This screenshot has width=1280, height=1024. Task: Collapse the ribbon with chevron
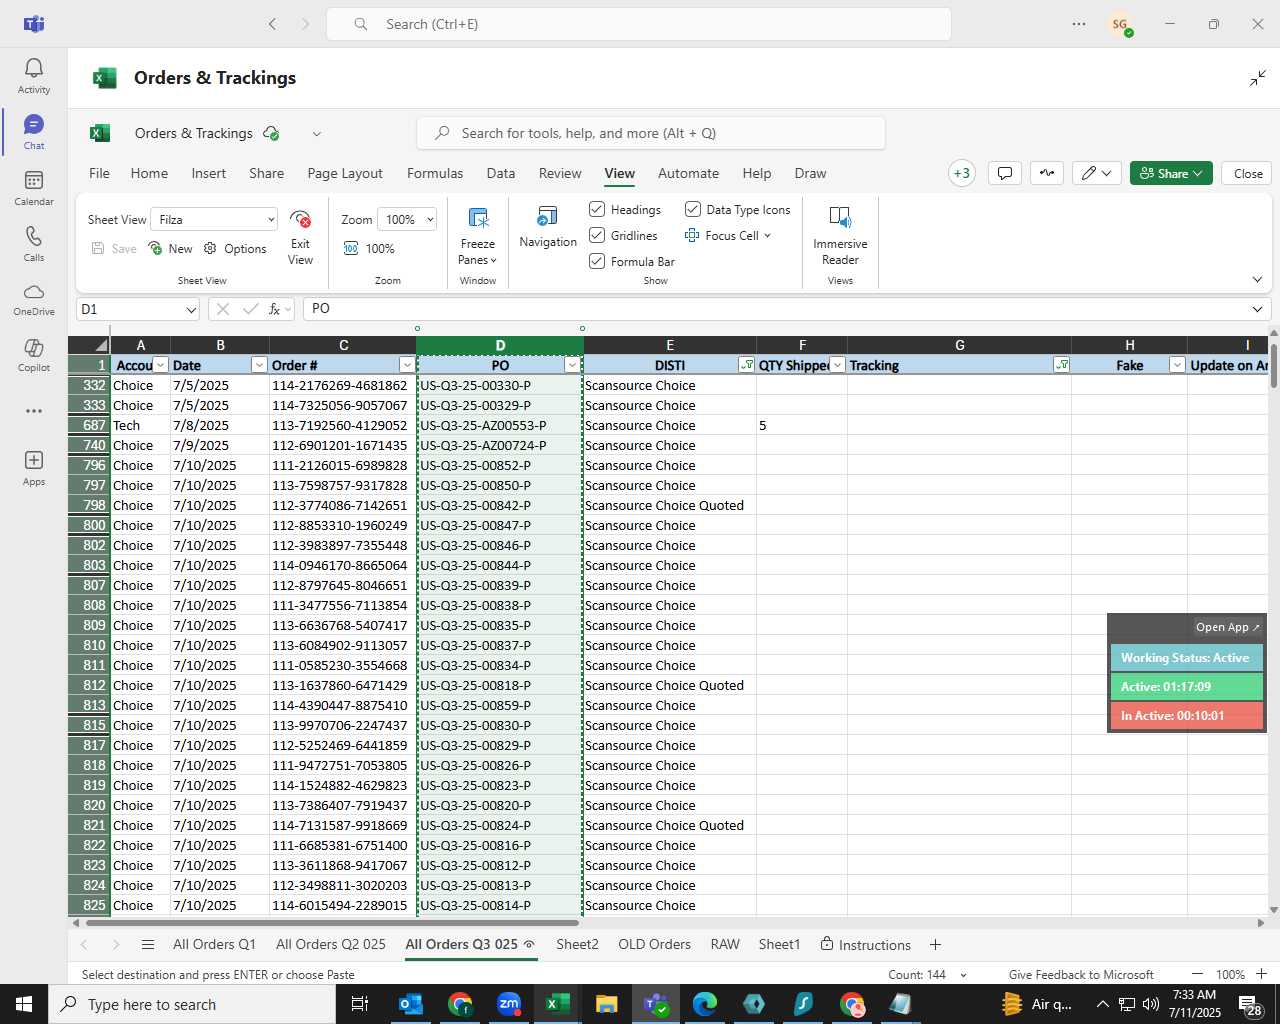(x=1257, y=280)
